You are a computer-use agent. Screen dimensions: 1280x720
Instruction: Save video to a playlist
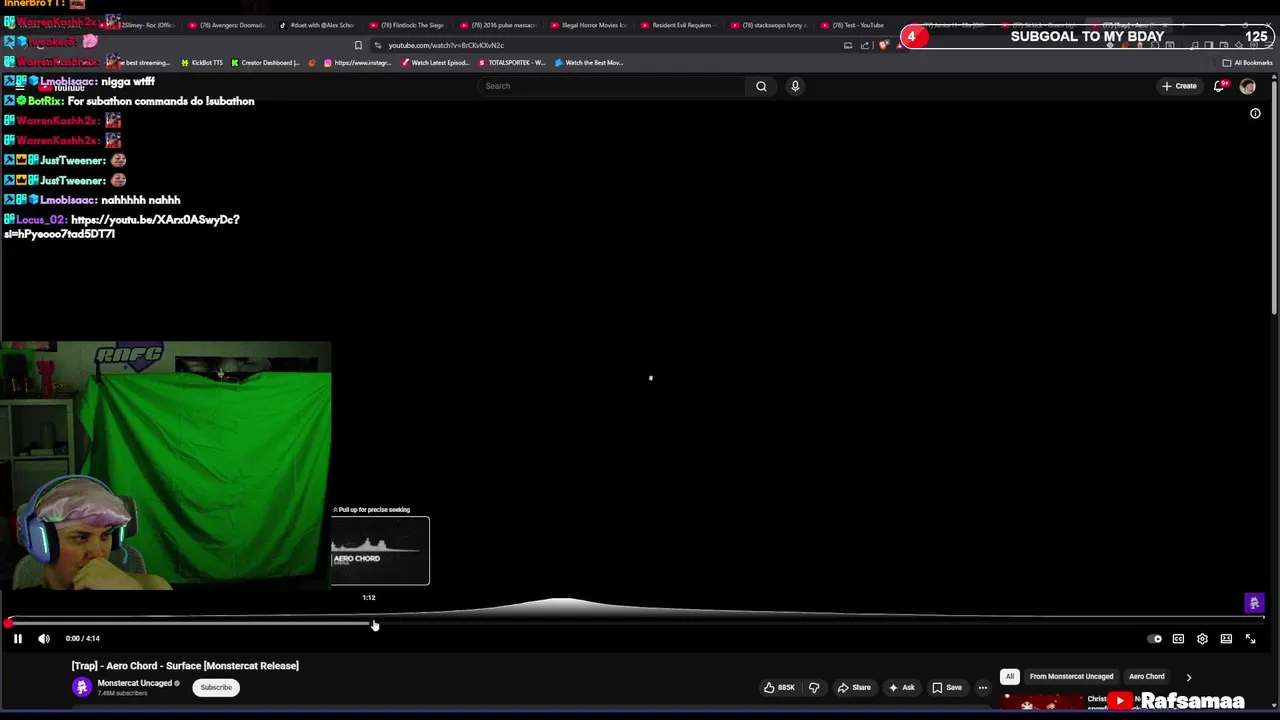click(x=947, y=687)
